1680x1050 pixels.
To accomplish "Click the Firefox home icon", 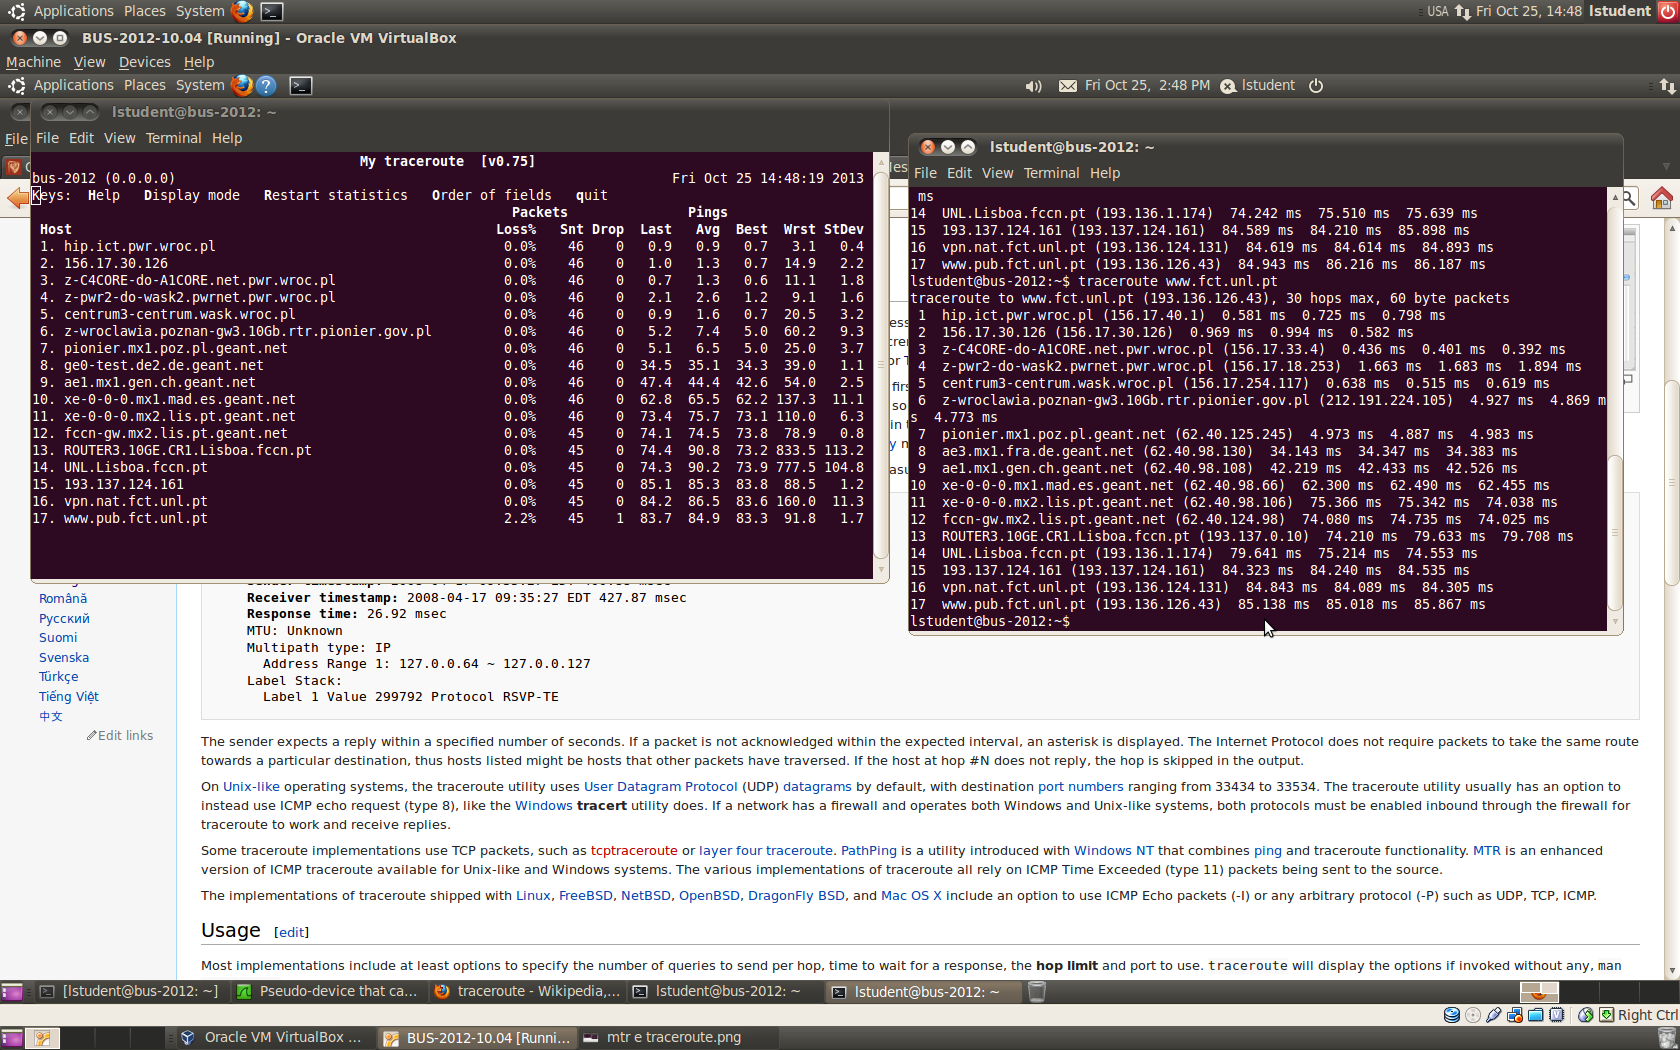I will 1661,198.
